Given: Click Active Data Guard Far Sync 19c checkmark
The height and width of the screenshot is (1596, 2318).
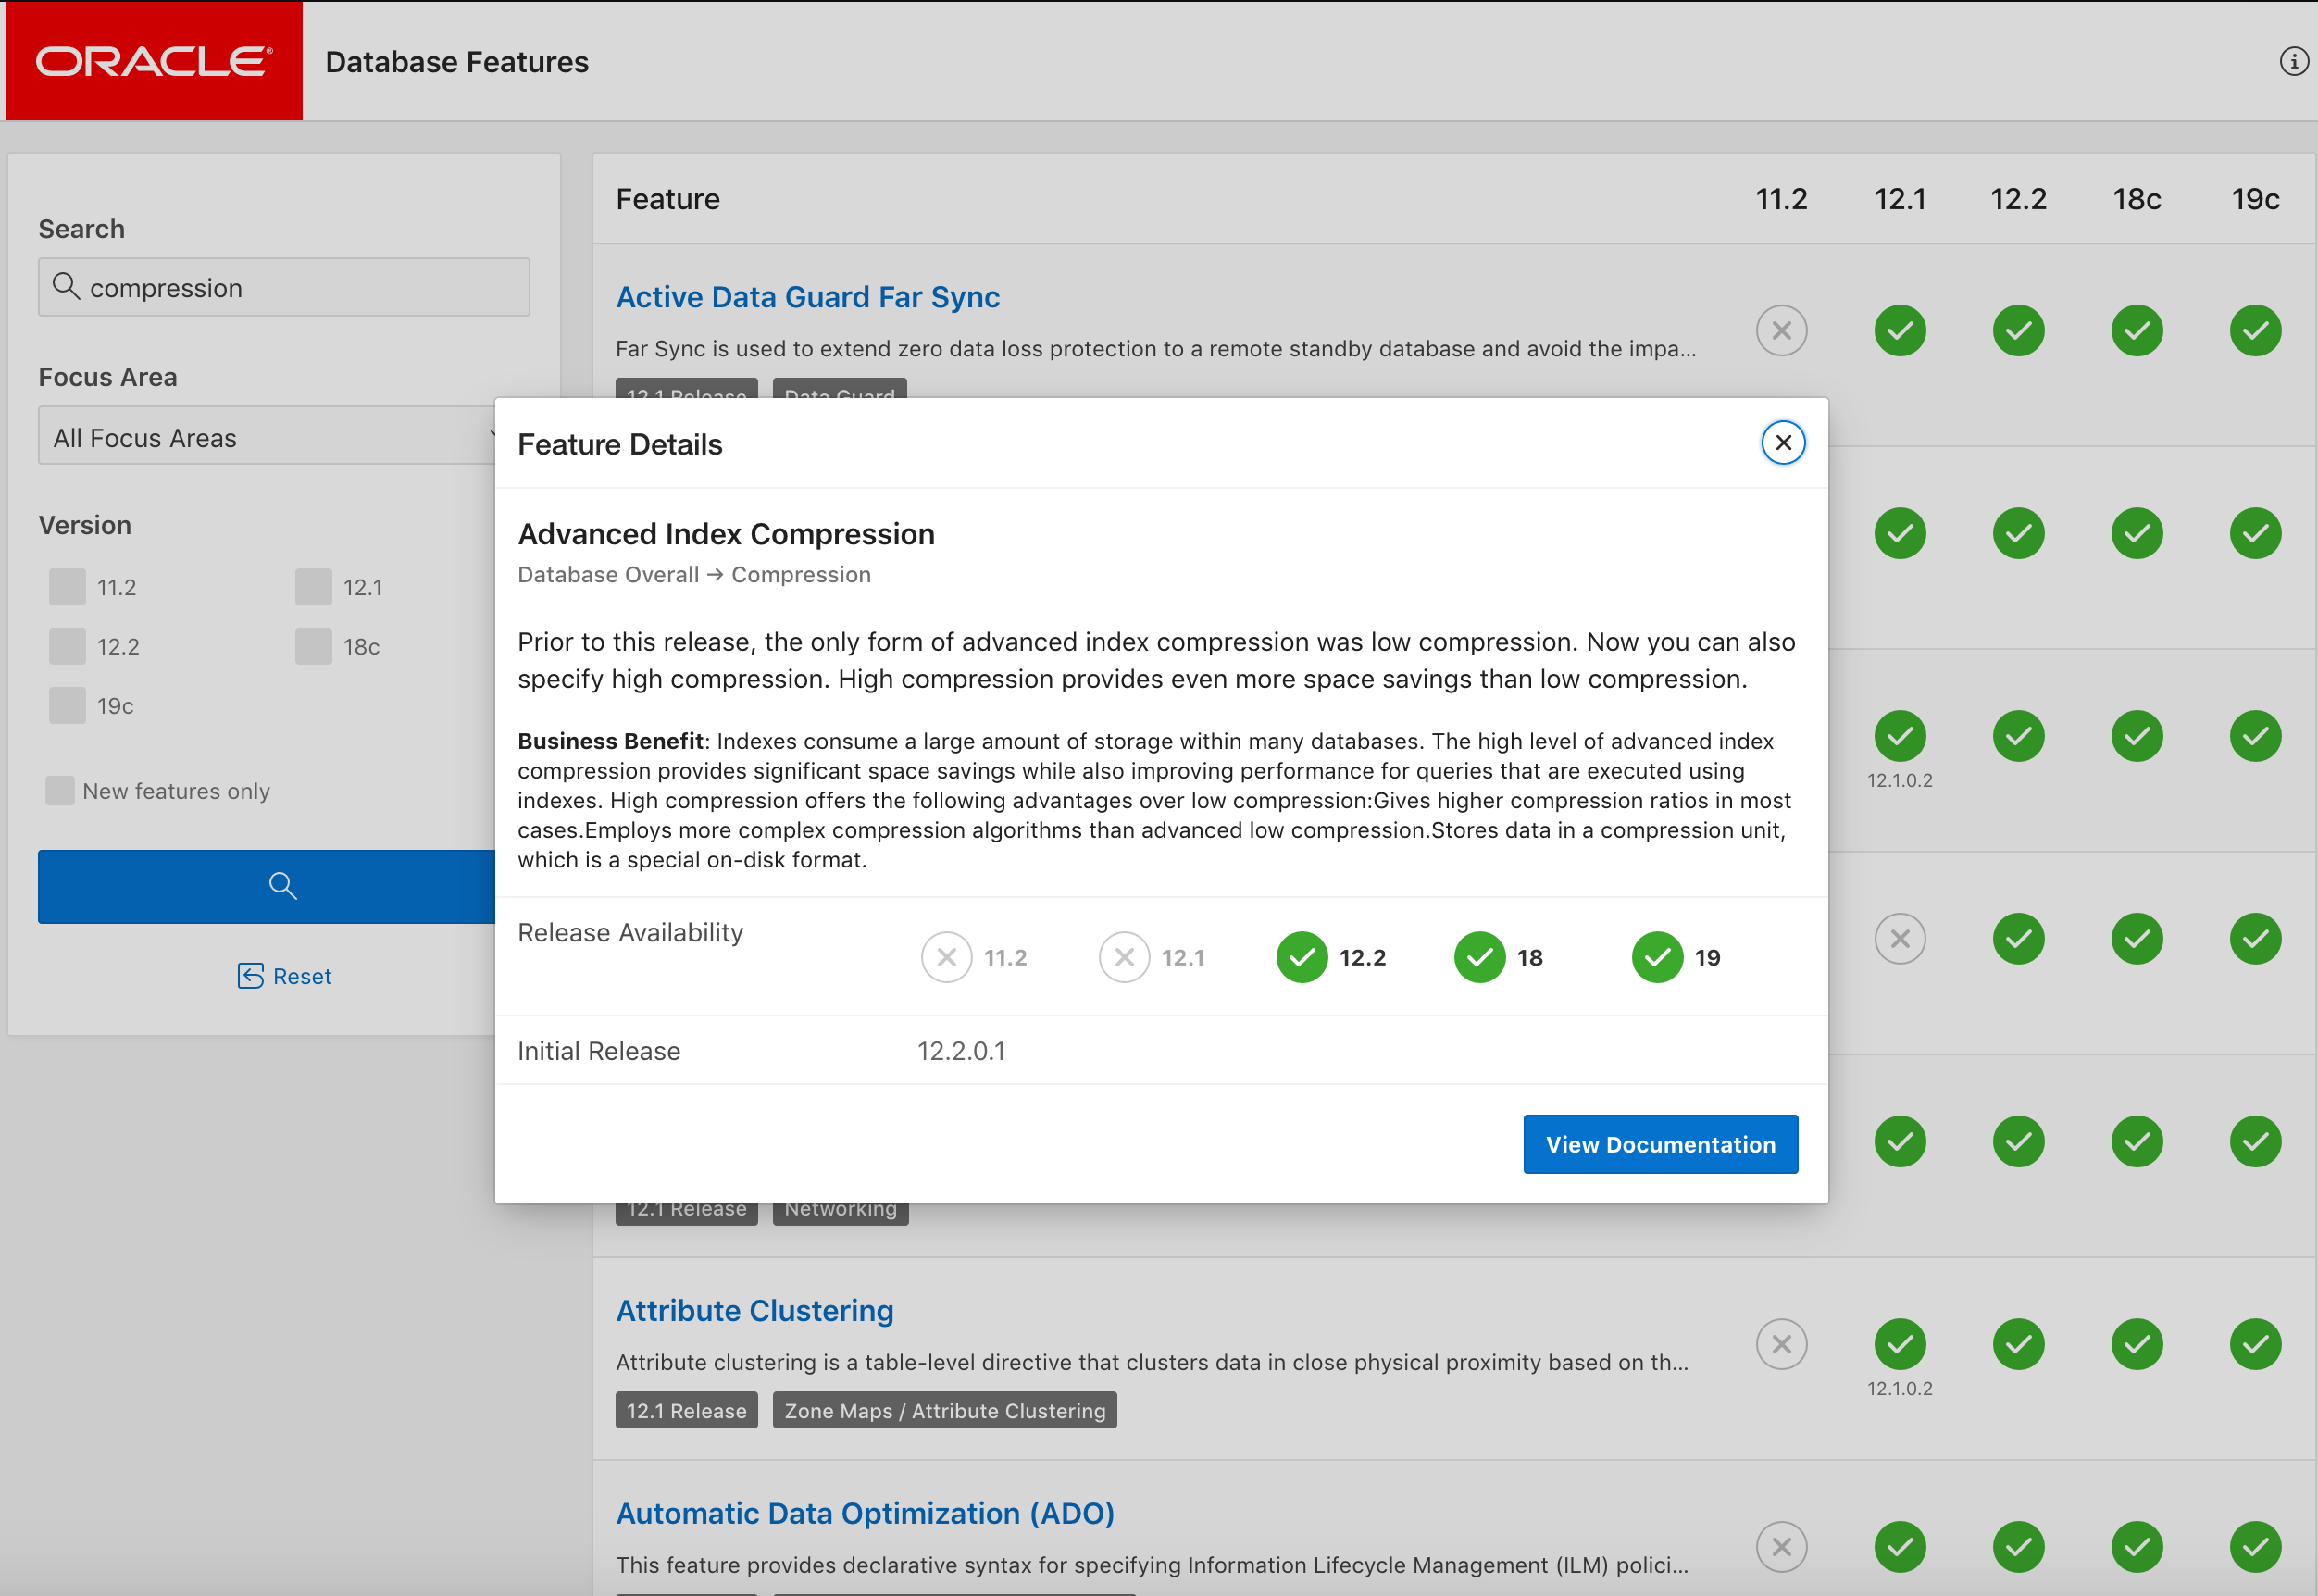Looking at the screenshot, I should coord(2254,331).
